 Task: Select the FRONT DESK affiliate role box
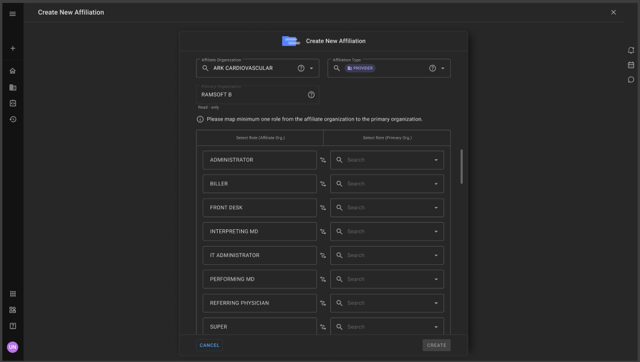260,208
